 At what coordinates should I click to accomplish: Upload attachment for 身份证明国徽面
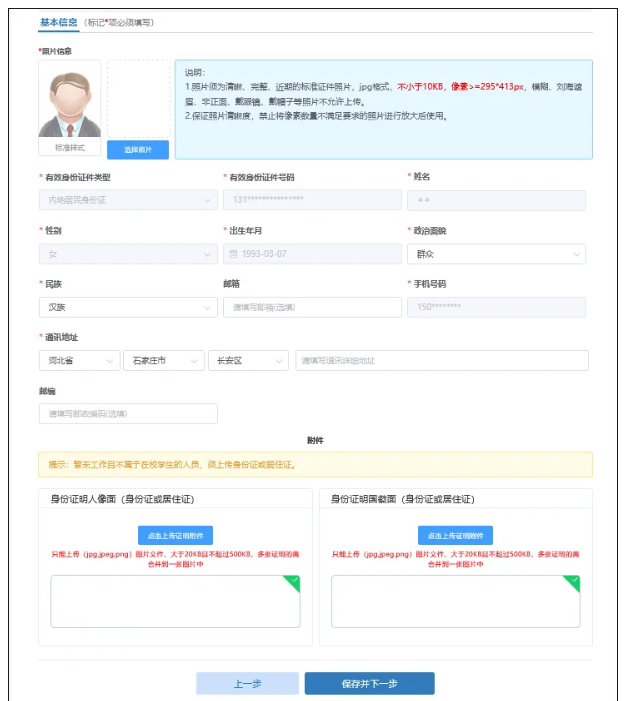click(x=455, y=535)
